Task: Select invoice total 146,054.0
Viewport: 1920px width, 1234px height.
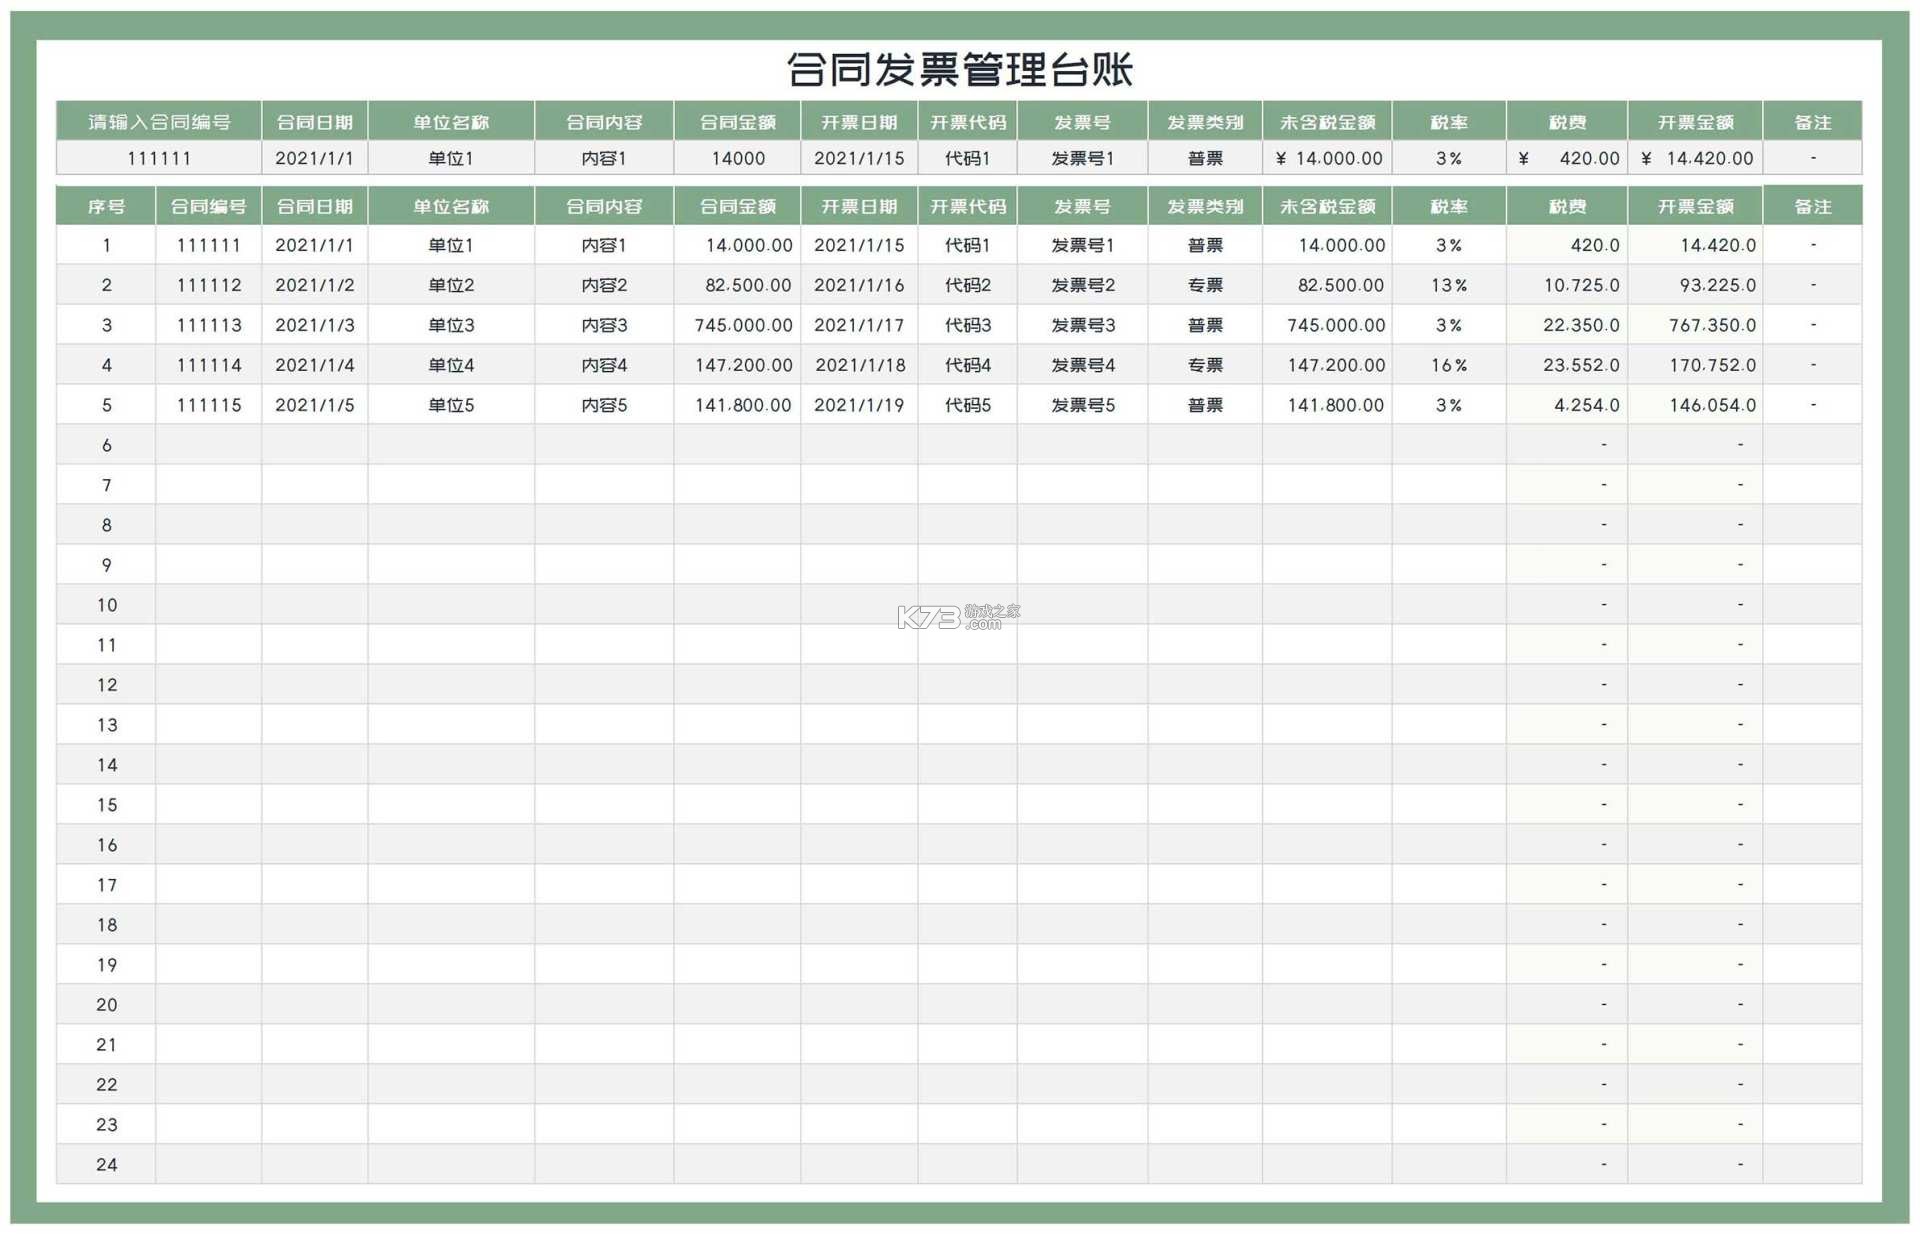Action: [1695, 405]
